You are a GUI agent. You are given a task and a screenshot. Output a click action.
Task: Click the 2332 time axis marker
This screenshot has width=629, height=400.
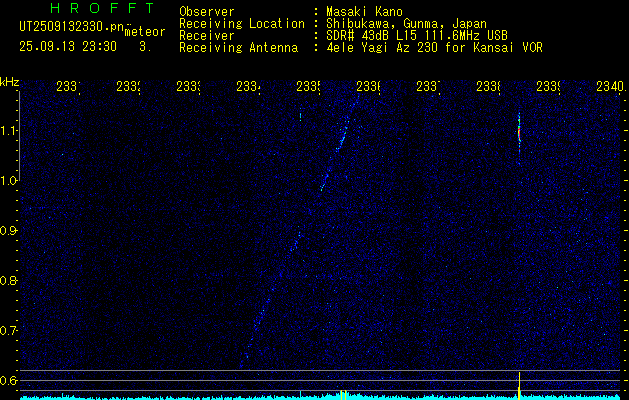pos(128,87)
